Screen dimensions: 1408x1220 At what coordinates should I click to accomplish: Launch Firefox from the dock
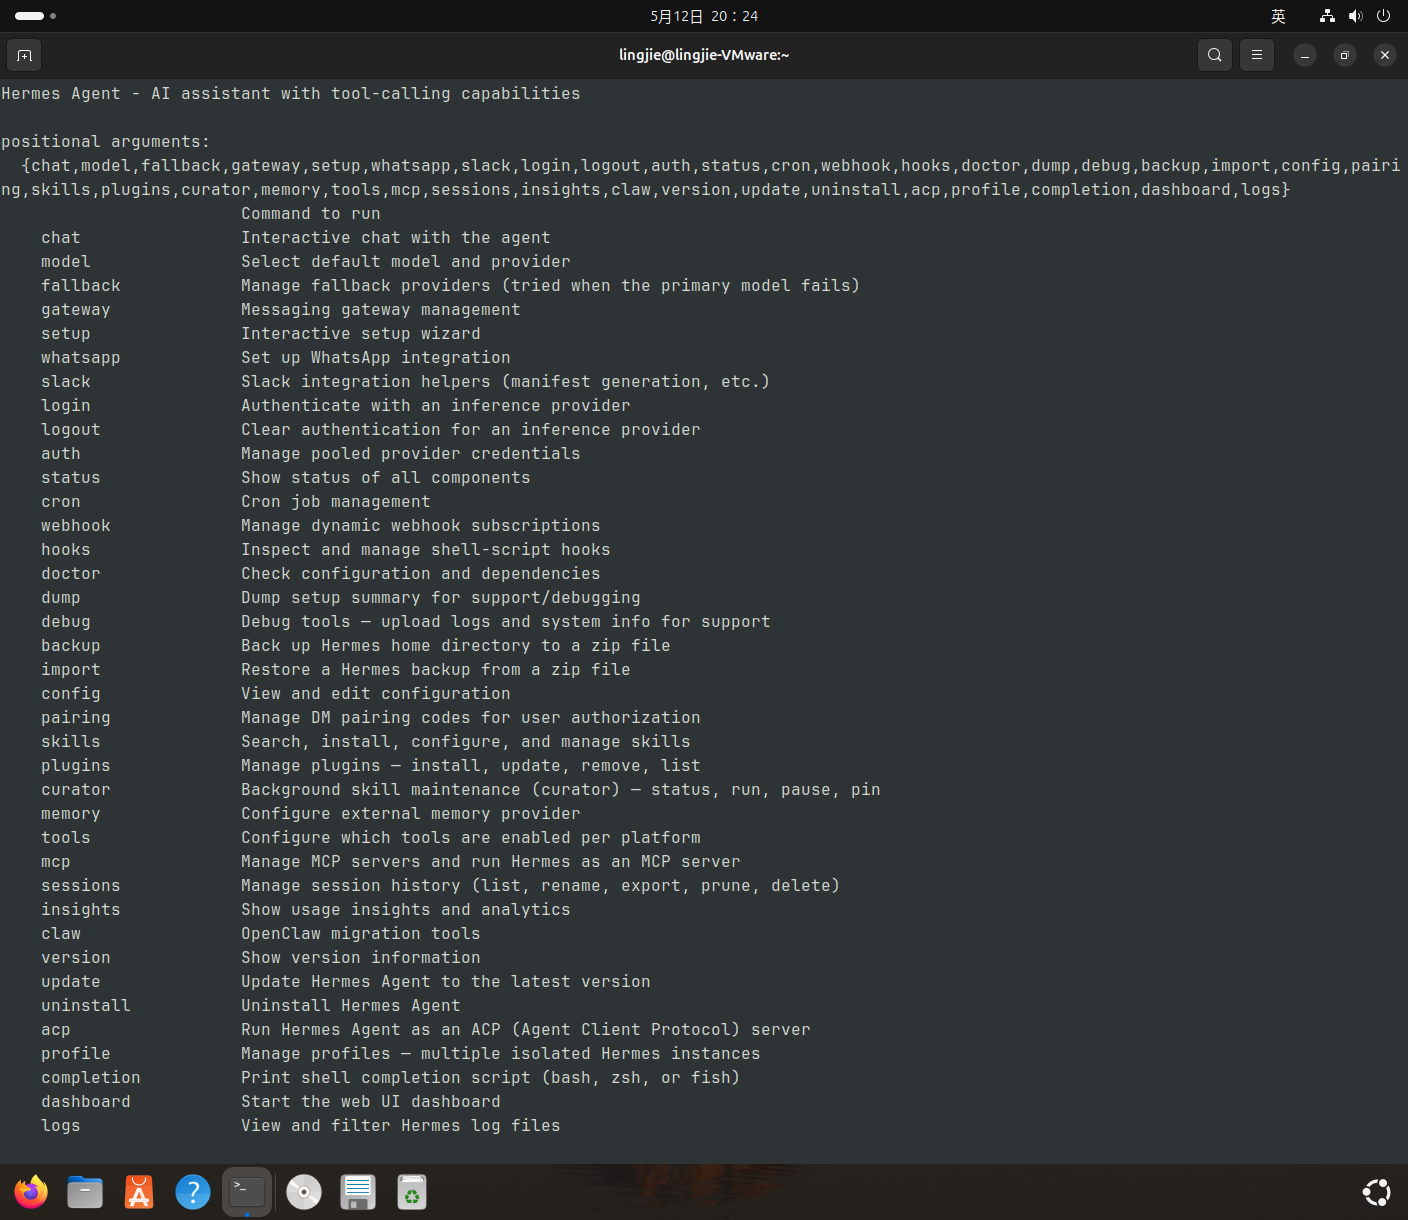click(x=31, y=1192)
